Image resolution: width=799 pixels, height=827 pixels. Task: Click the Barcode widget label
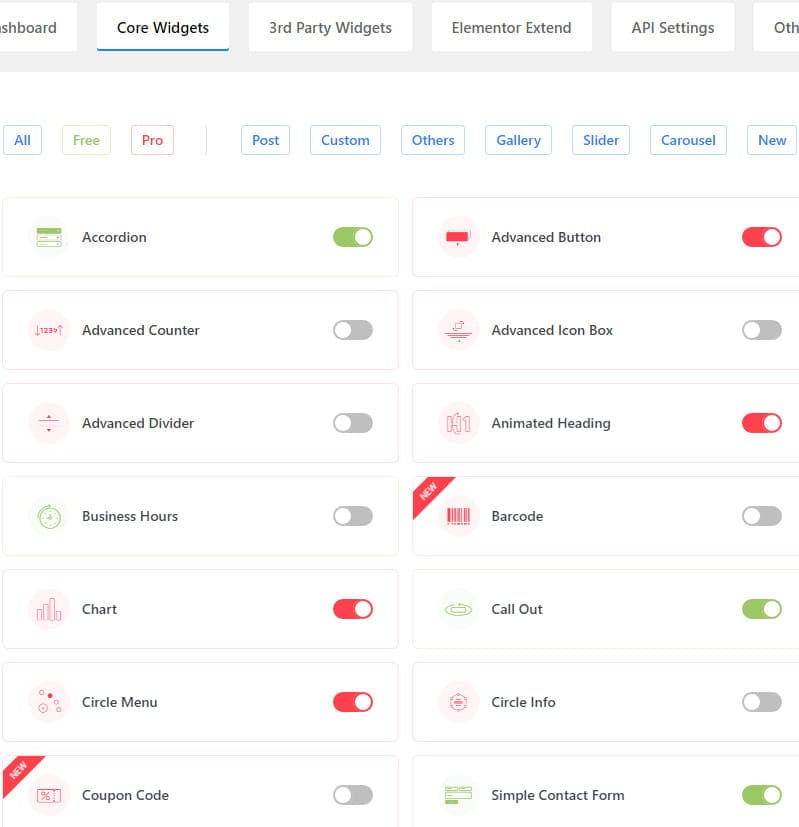[517, 516]
